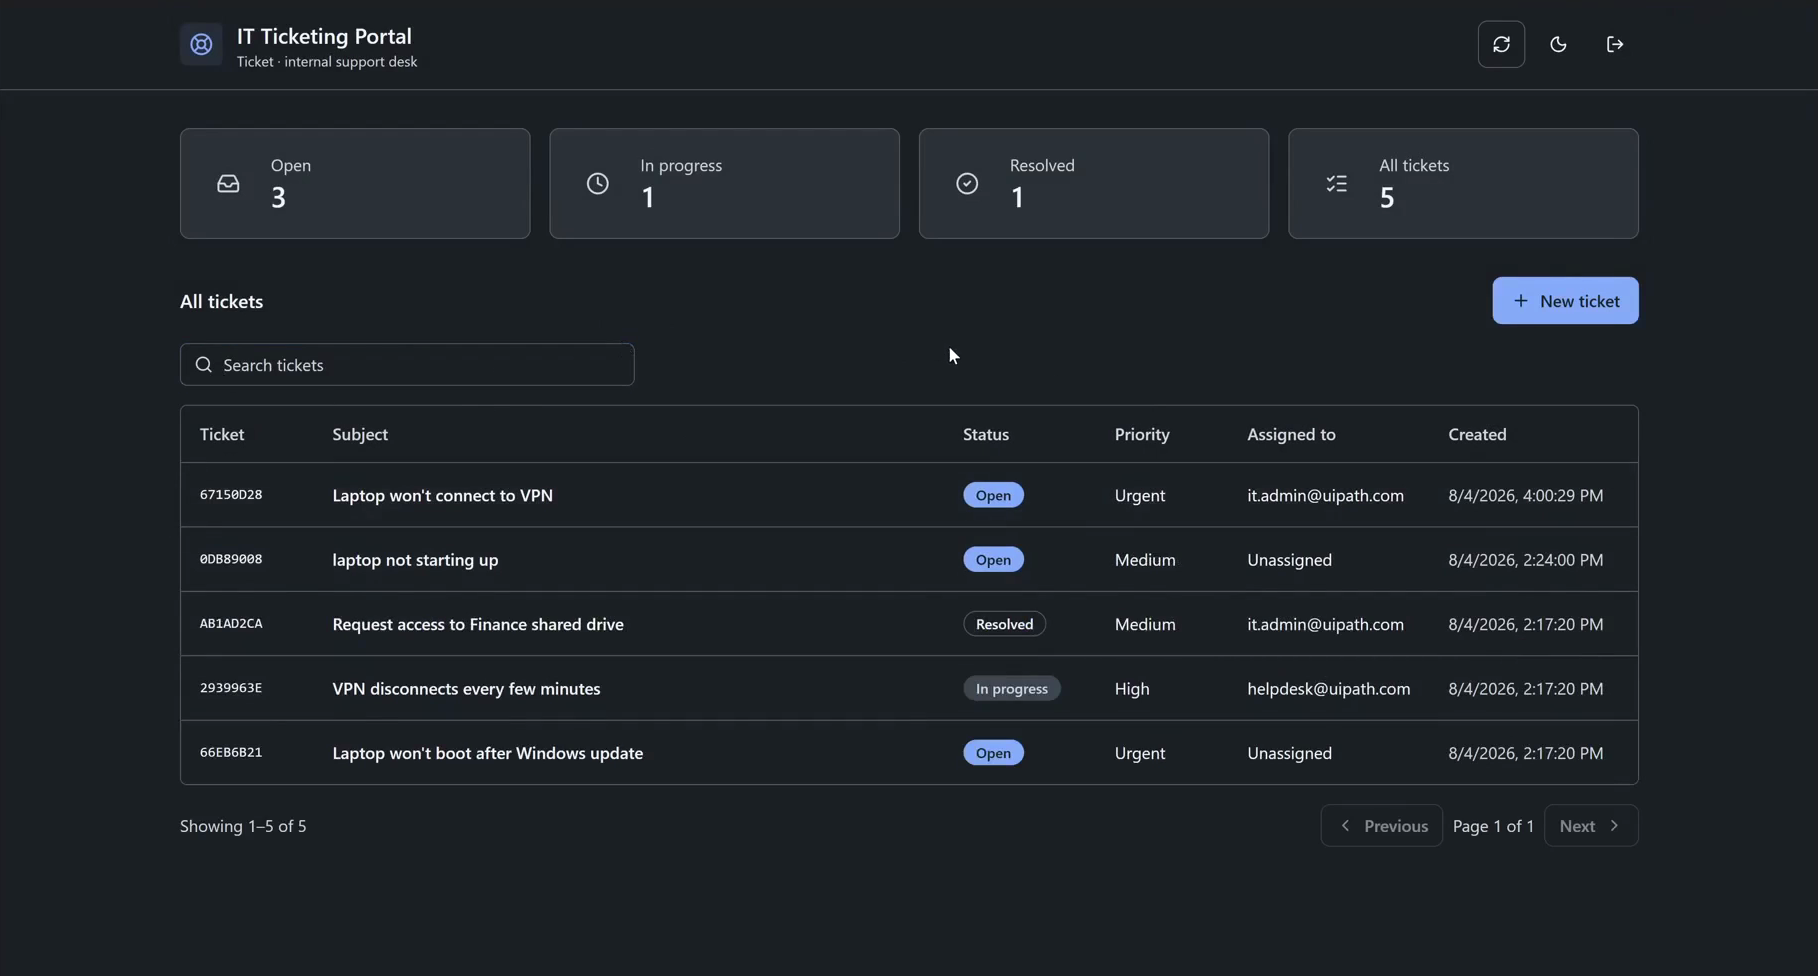Image resolution: width=1818 pixels, height=976 pixels.
Task: Click High priority cell
Action: [1132, 689]
